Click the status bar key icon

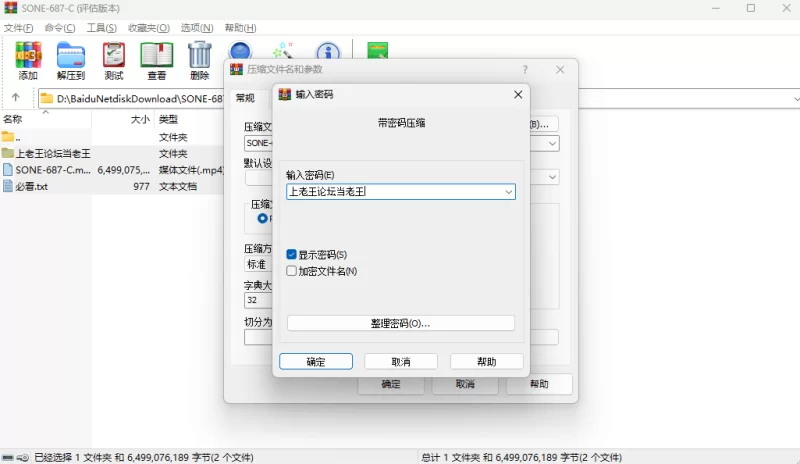[x=22, y=457]
